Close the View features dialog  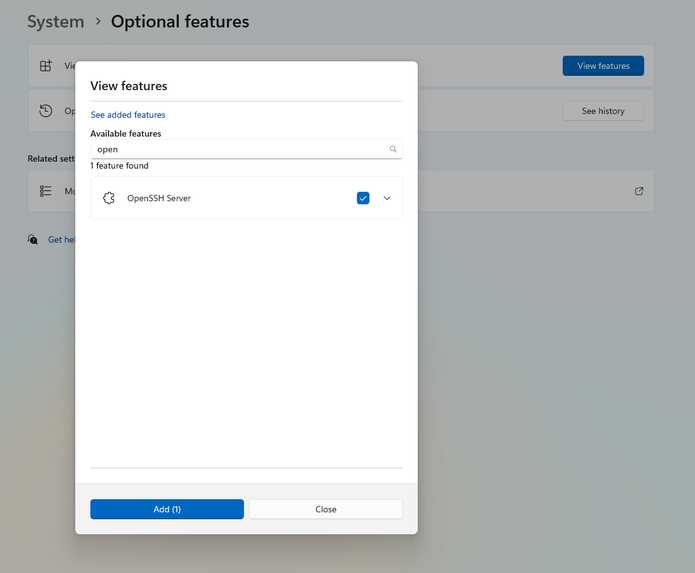click(325, 509)
